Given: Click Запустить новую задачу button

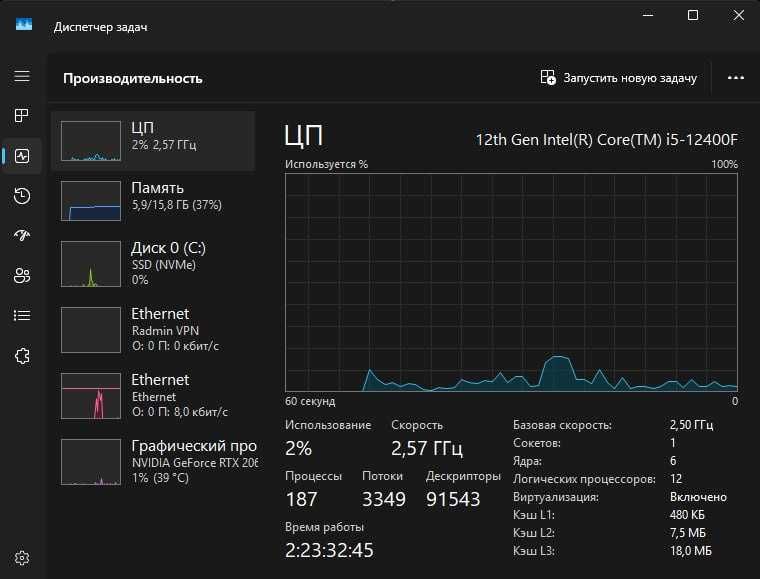Looking at the screenshot, I should point(618,78).
